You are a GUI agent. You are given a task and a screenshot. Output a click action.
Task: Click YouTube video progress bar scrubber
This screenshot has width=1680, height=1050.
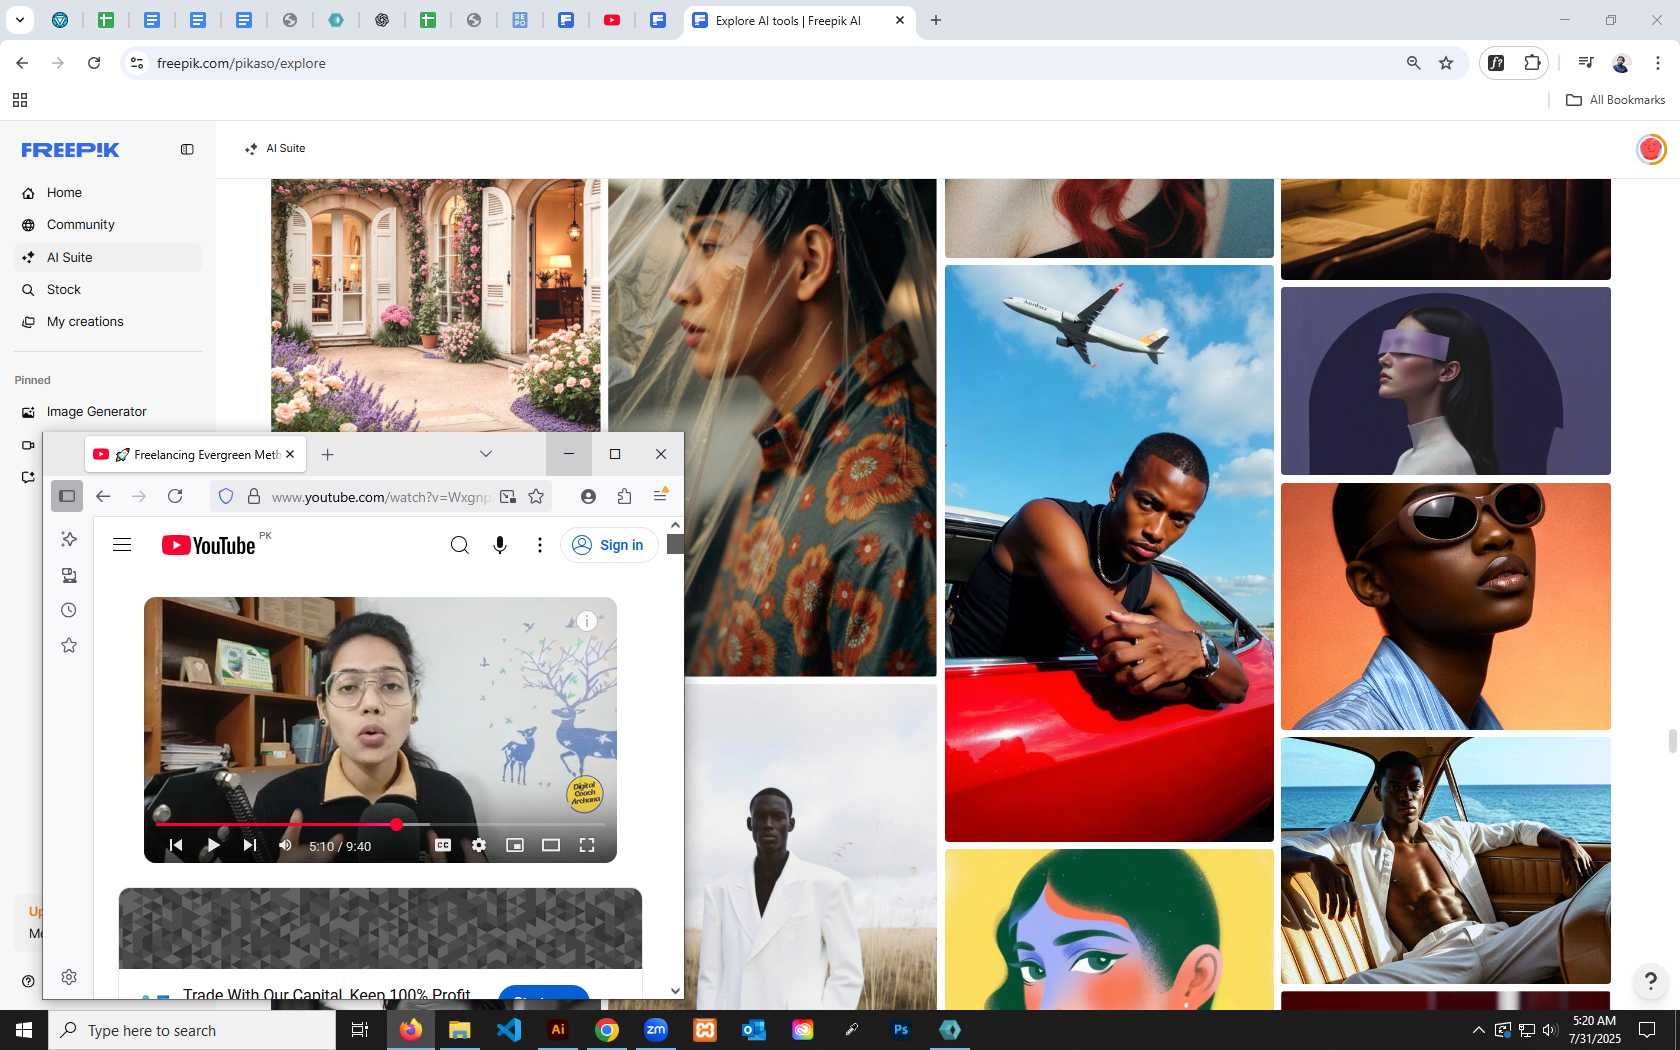point(396,824)
